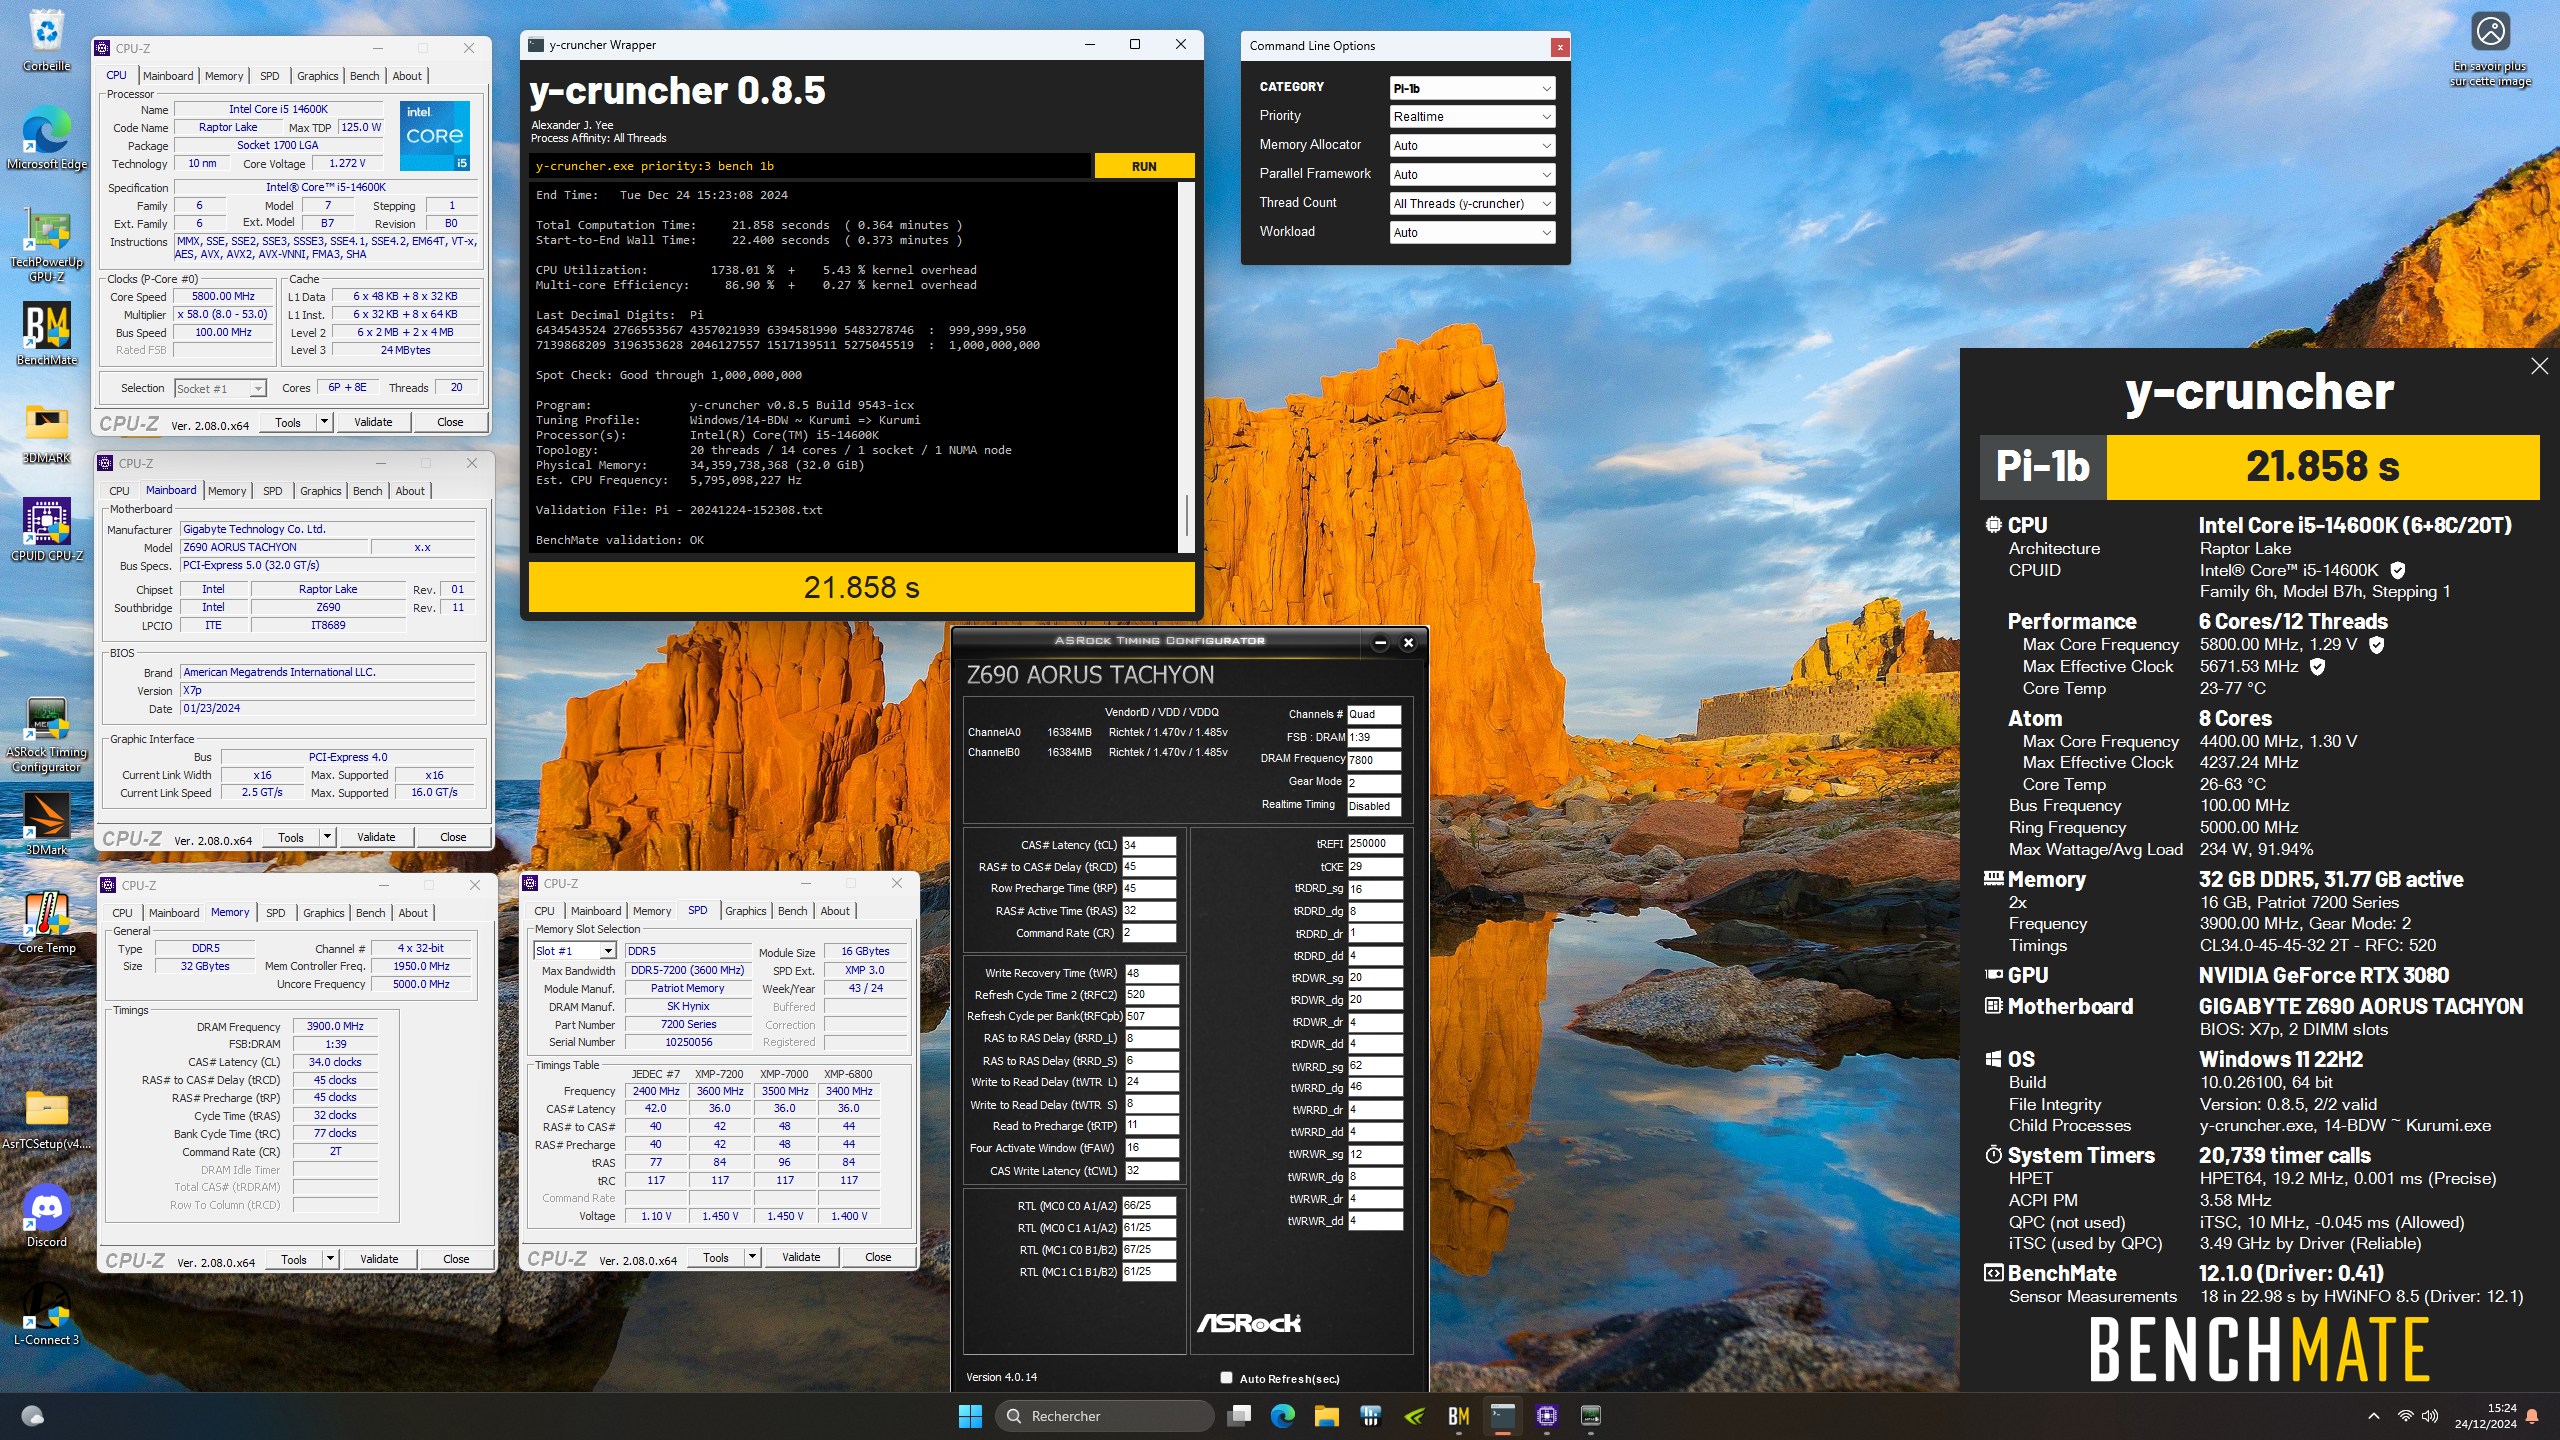Click the DRAM Frequency field showing 7800
Viewport: 2560px width, 1440px height.
pyautogui.click(x=1374, y=760)
